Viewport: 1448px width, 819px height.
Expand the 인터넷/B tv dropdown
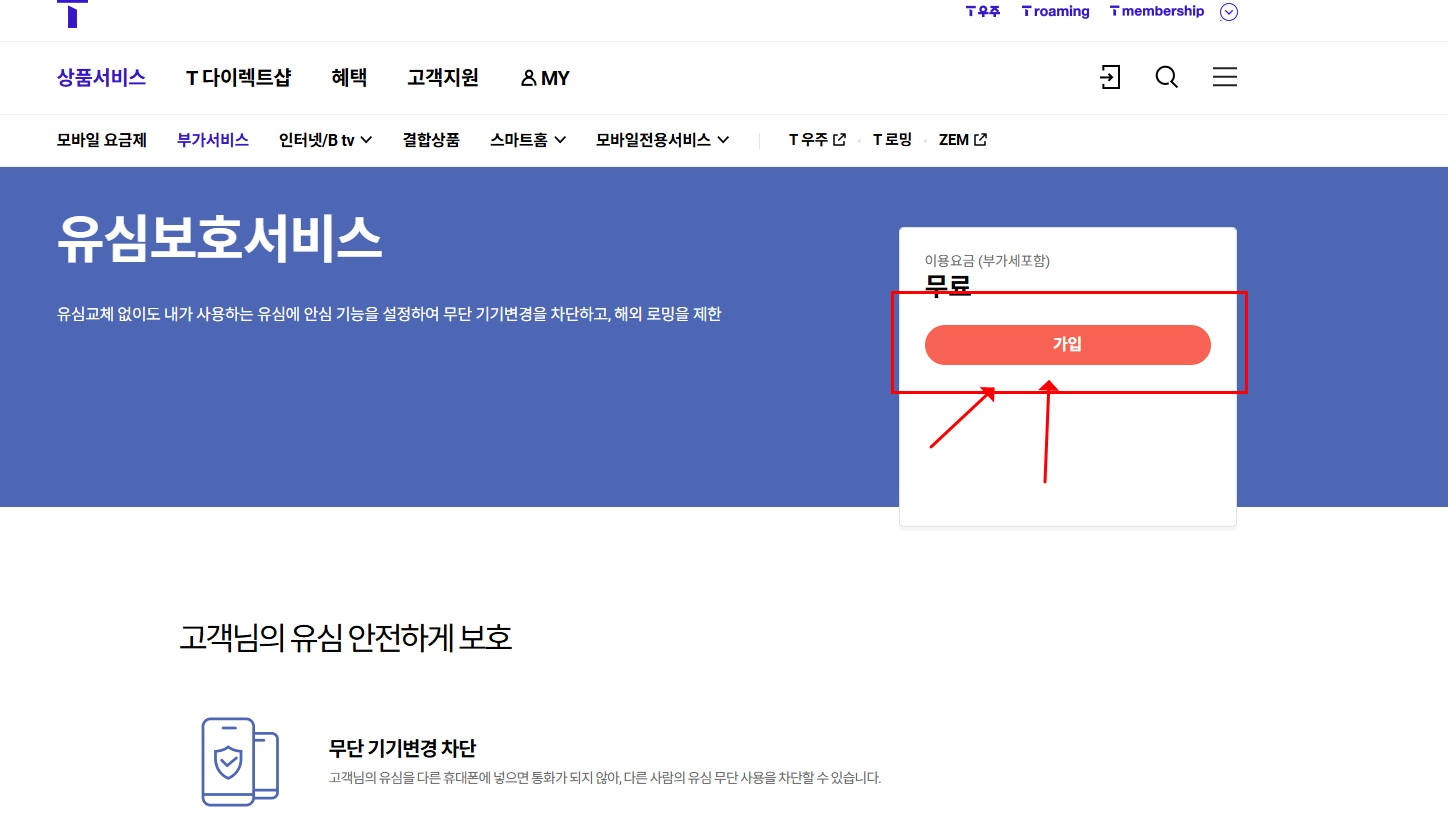pyautogui.click(x=326, y=140)
